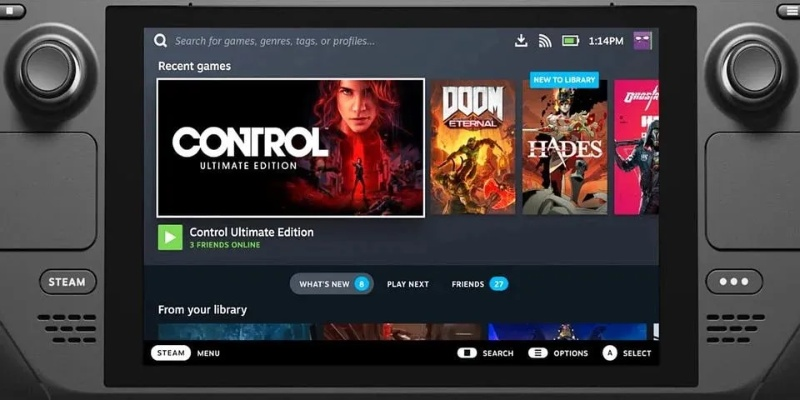Image resolution: width=800 pixels, height=400 pixels.
Task: Open the purple user profile avatar
Action: click(x=642, y=41)
